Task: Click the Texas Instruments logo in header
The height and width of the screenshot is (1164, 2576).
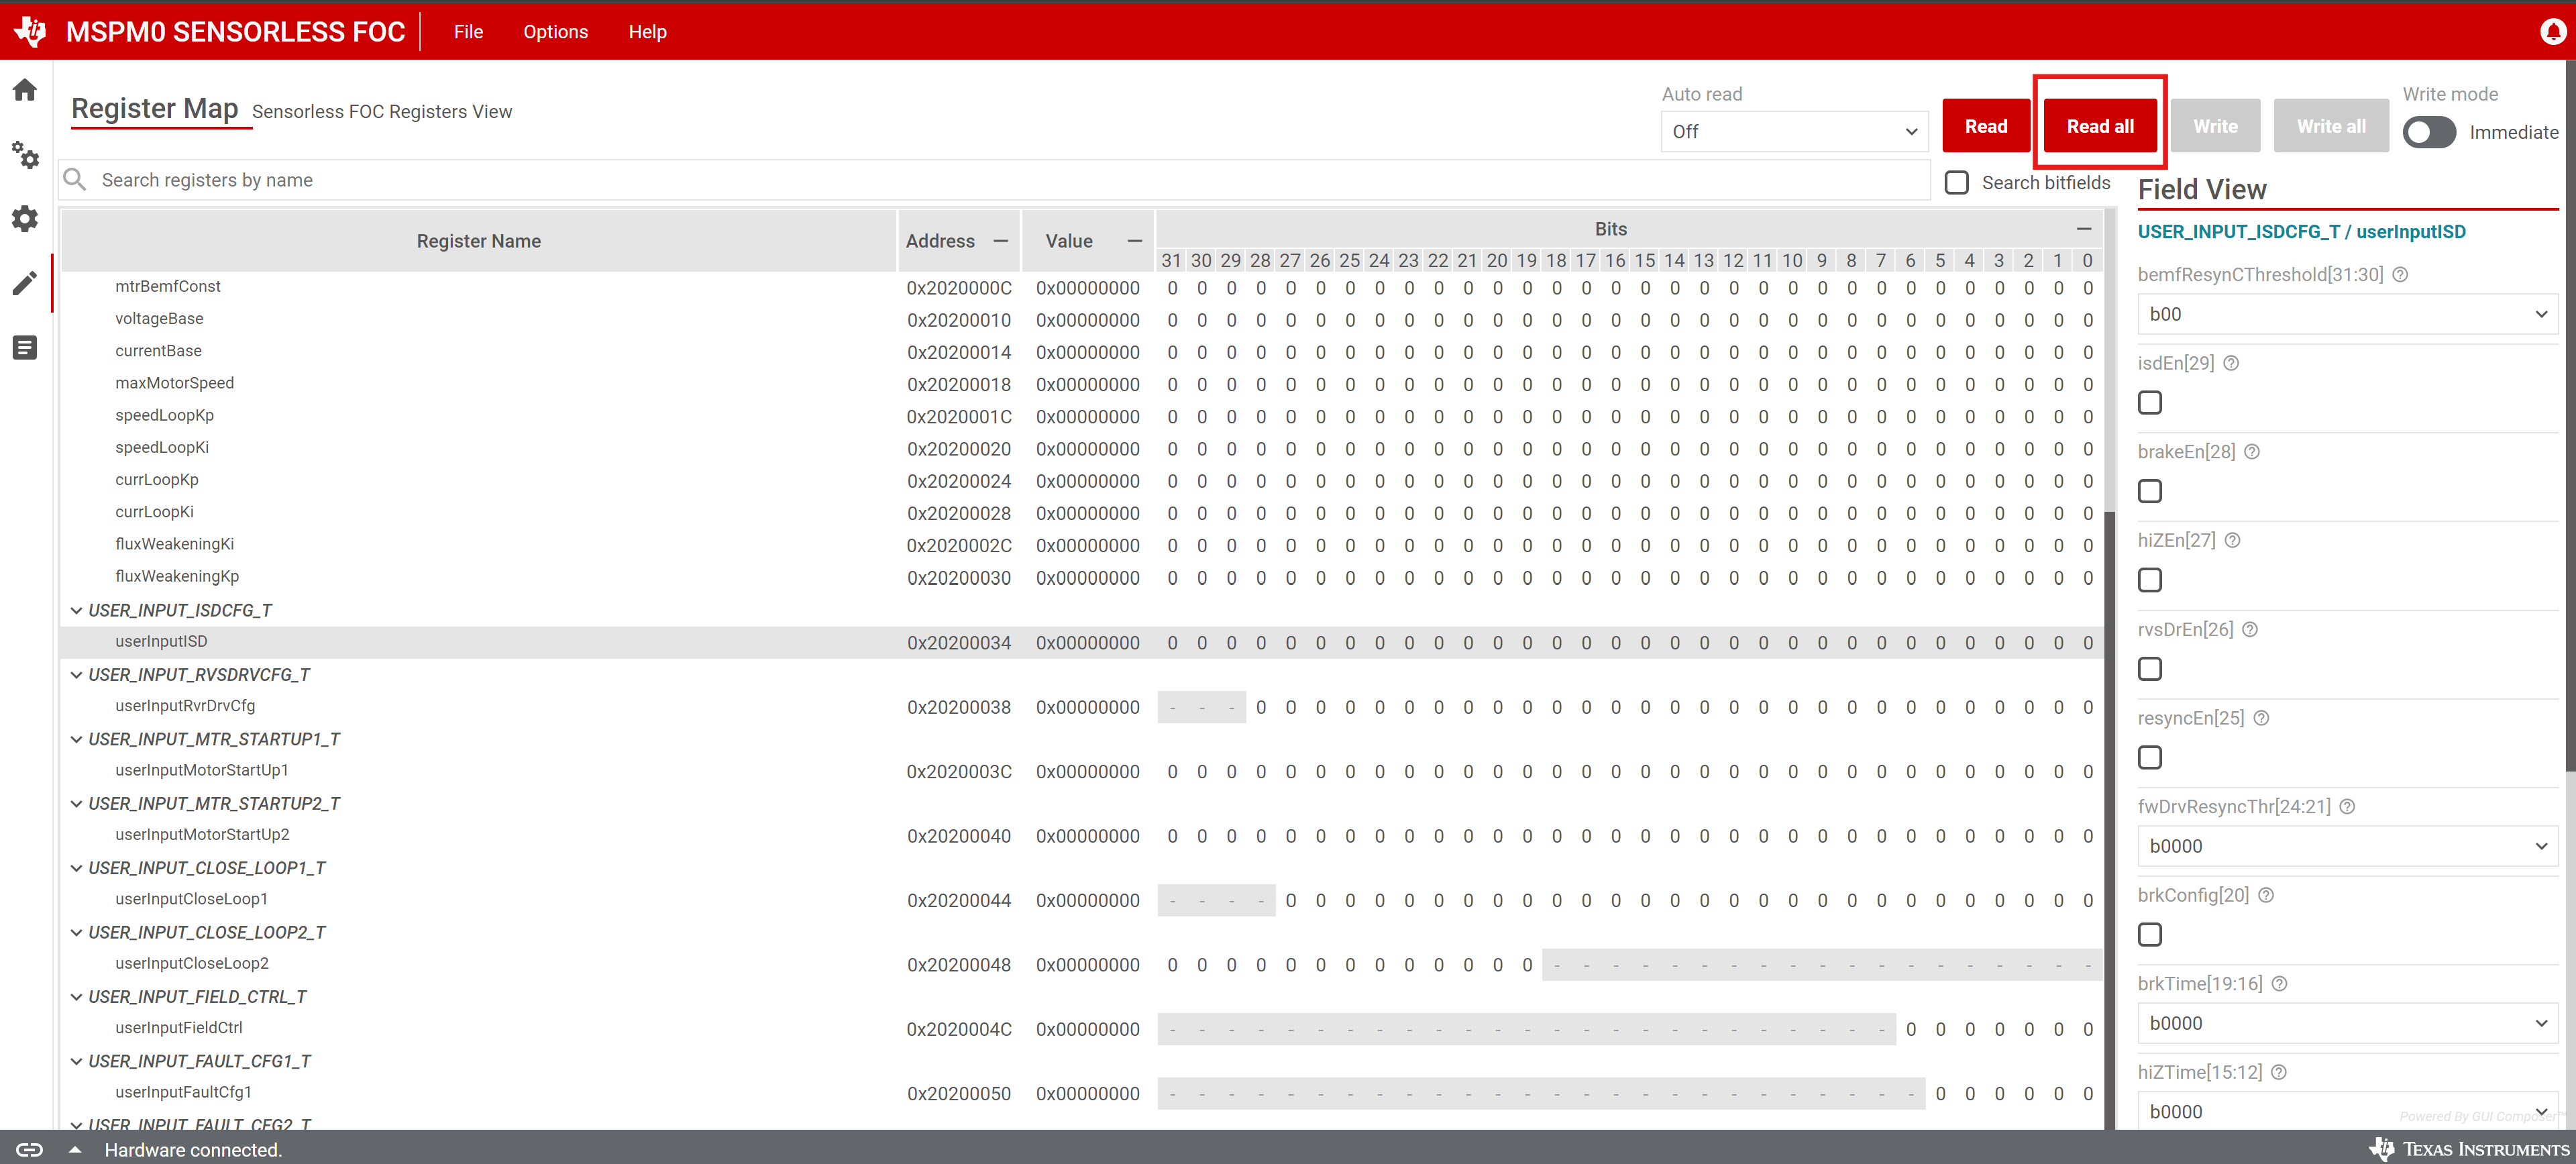Action: click(30, 31)
